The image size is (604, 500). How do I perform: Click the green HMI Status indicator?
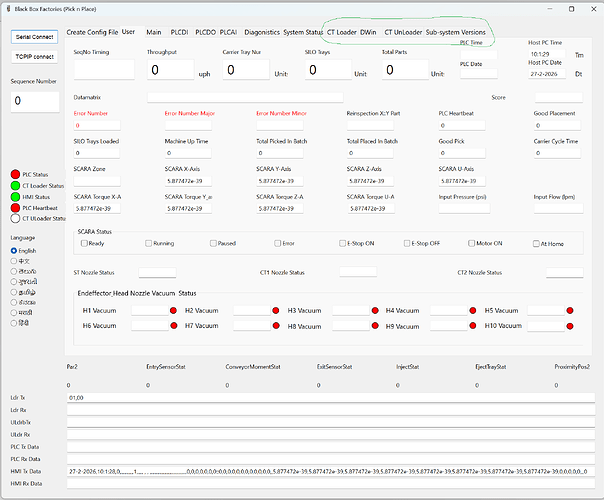coord(15,196)
